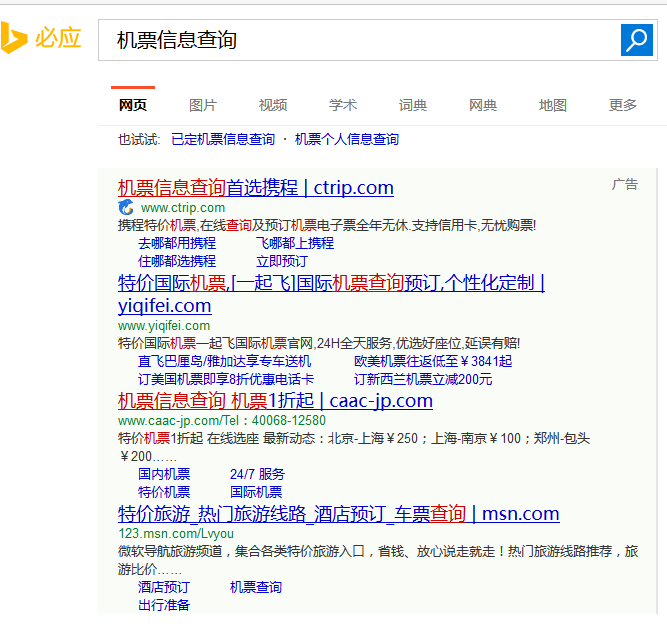Open the 国内机票 sublink
Image resolution: width=667 pixels, height=627 pixels.
(164, 474)
